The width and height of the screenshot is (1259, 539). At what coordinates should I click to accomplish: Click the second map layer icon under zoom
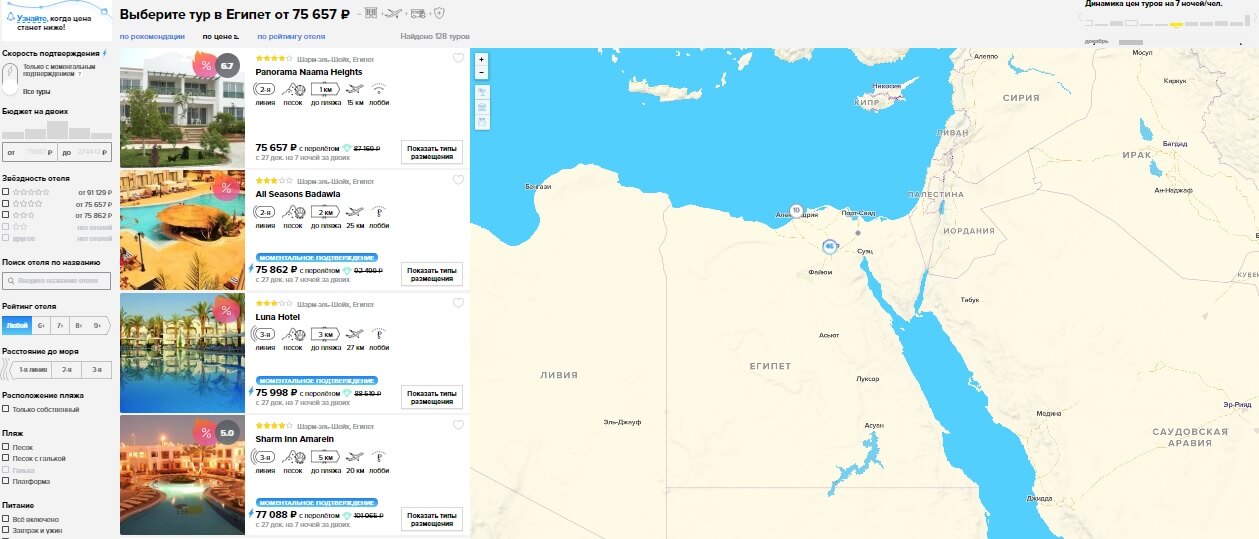pyautogui.click(x=482, y=106)
